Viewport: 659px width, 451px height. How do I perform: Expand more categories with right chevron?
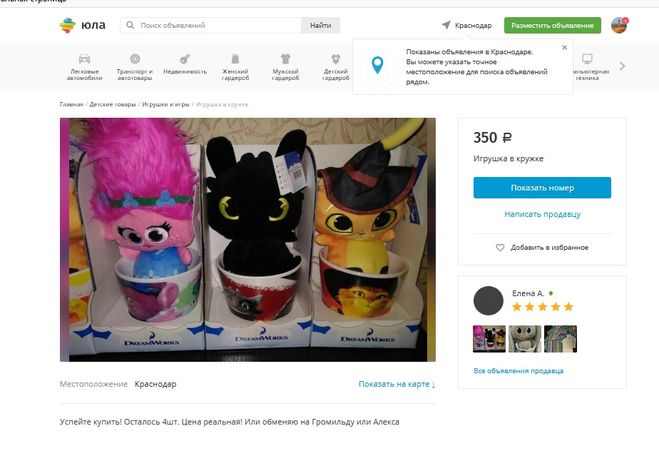pos(622,66)
